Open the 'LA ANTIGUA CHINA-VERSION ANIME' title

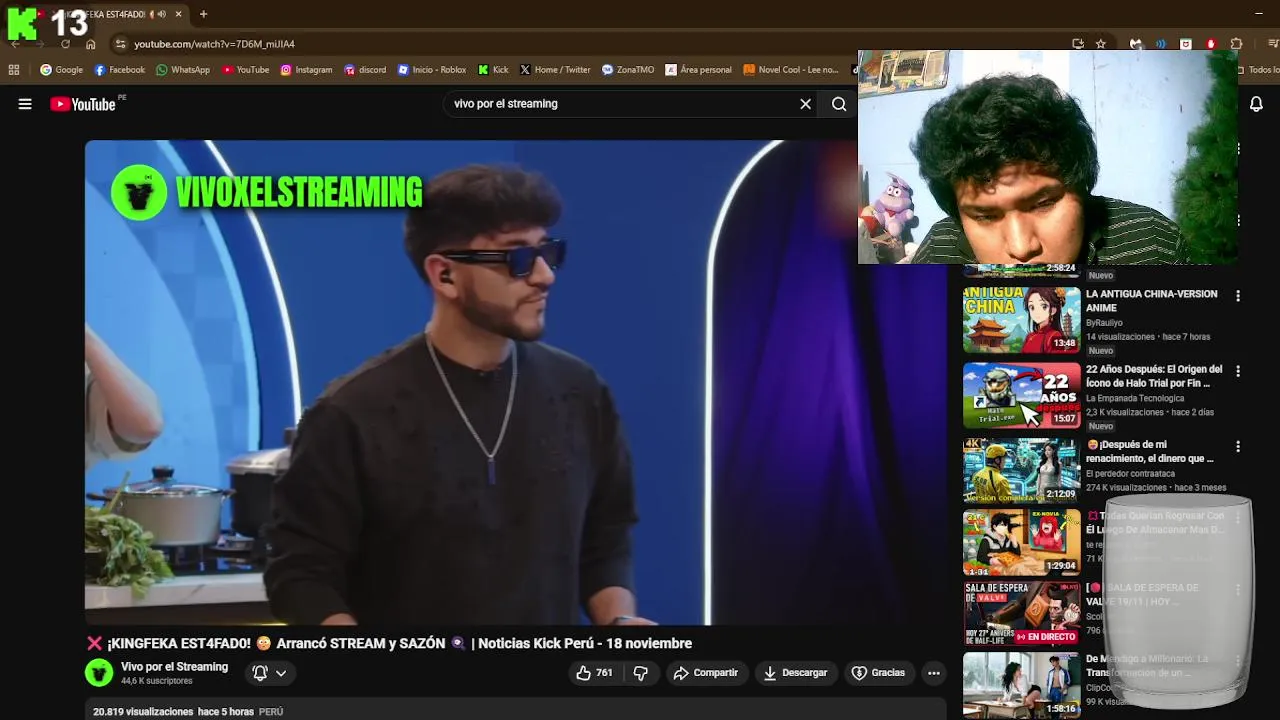coord(1151,301)
